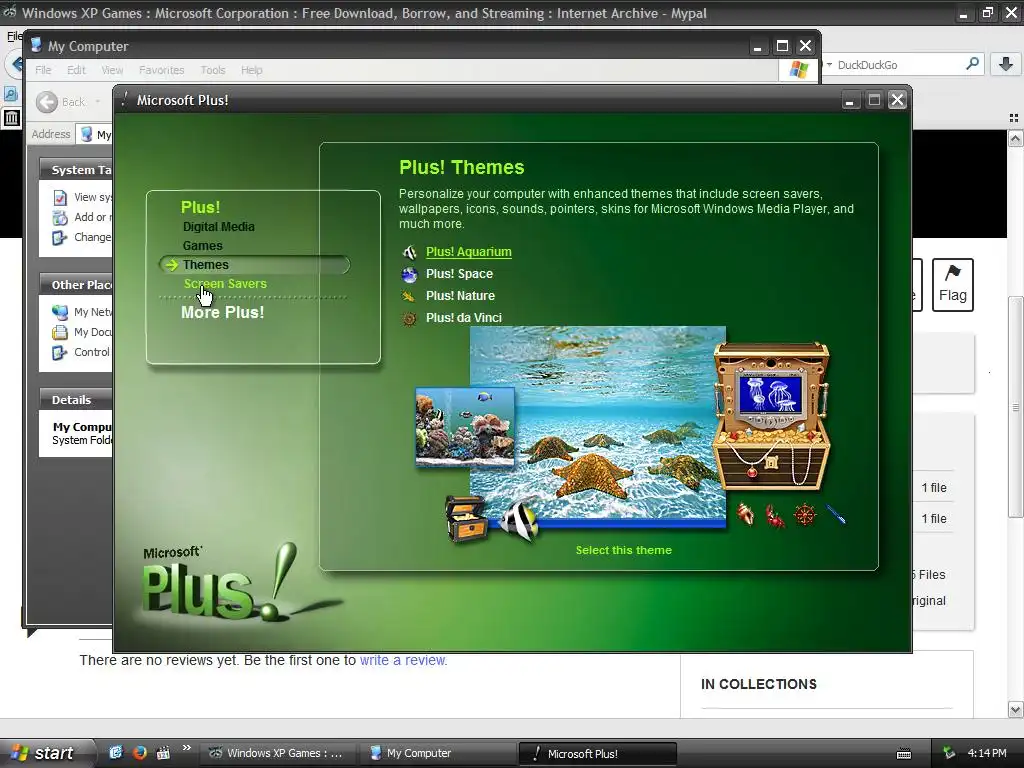This screenshot has height=768, width=1024.
Task: Click the Details panel header
Action: tap(76, 400)
